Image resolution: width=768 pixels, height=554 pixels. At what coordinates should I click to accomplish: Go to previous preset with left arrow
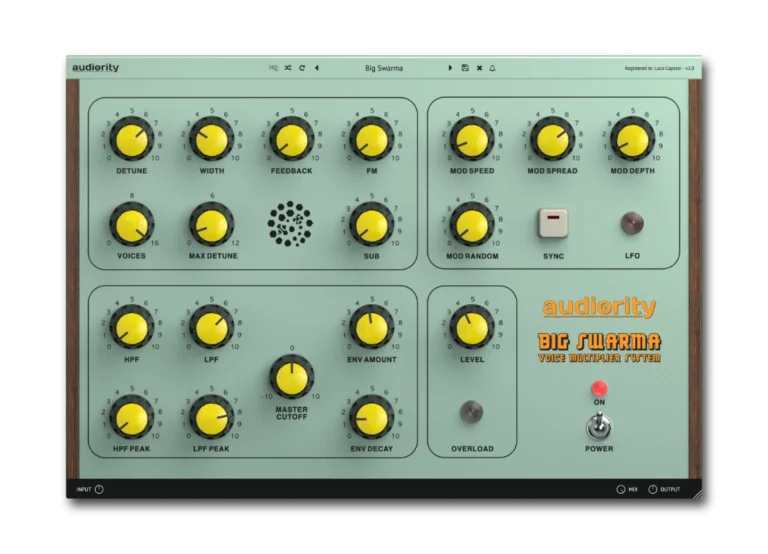[x=317, y=68]
